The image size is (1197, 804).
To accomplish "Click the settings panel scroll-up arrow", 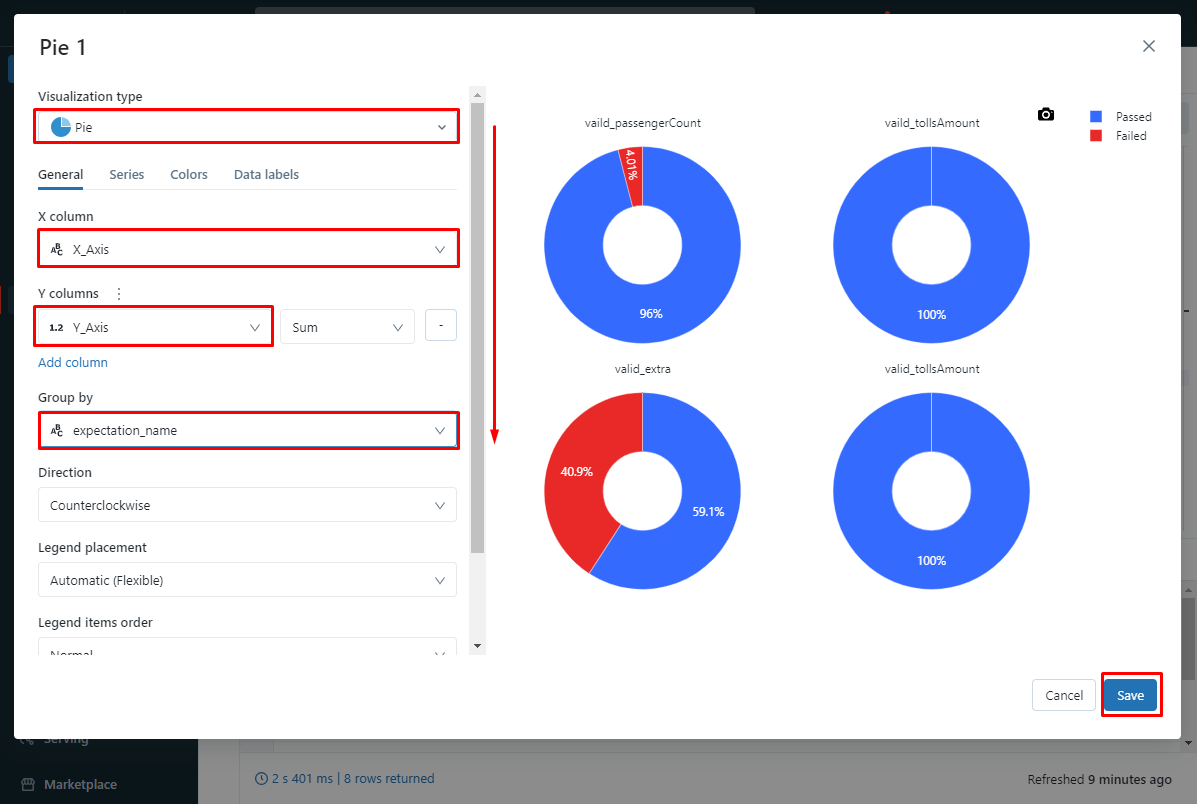I will coord(478,95).
